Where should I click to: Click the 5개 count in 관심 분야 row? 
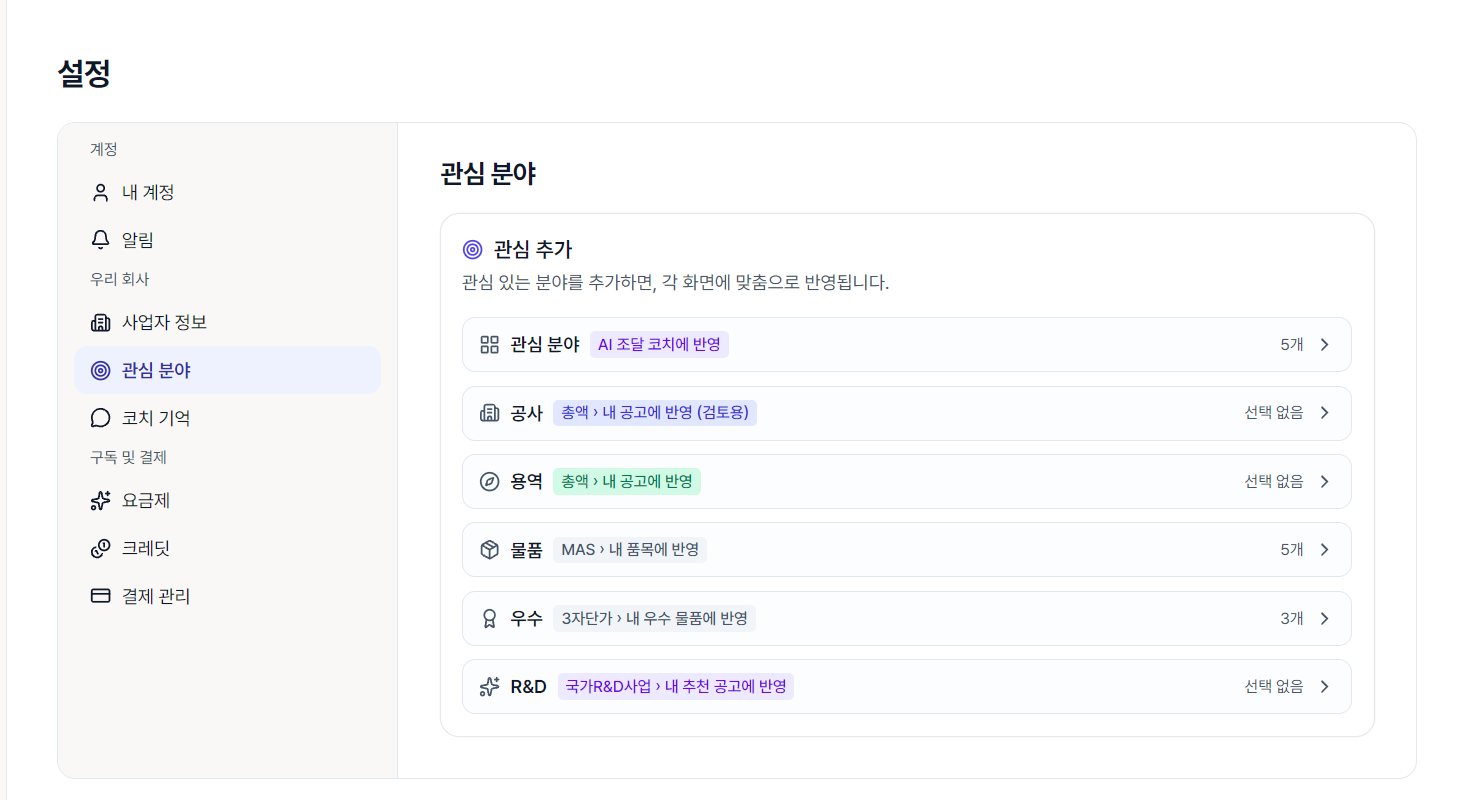[1292, 344]
